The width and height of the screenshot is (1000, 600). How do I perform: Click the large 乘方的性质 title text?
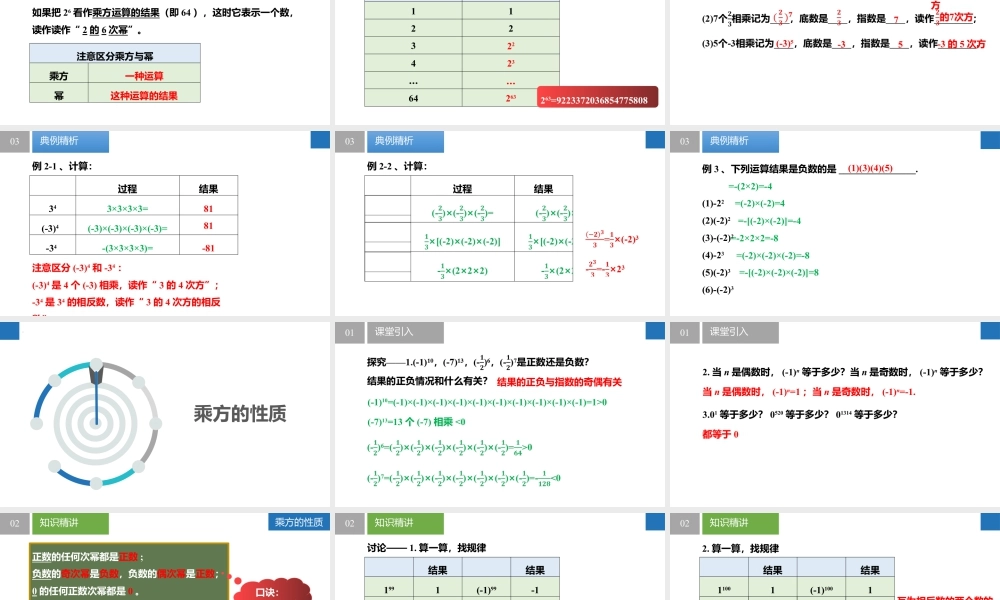240,414
